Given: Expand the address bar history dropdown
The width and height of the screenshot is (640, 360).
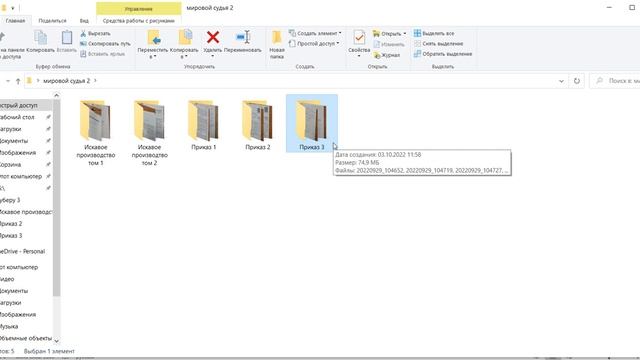Looking at the screenshot, I should click(561, 81).
